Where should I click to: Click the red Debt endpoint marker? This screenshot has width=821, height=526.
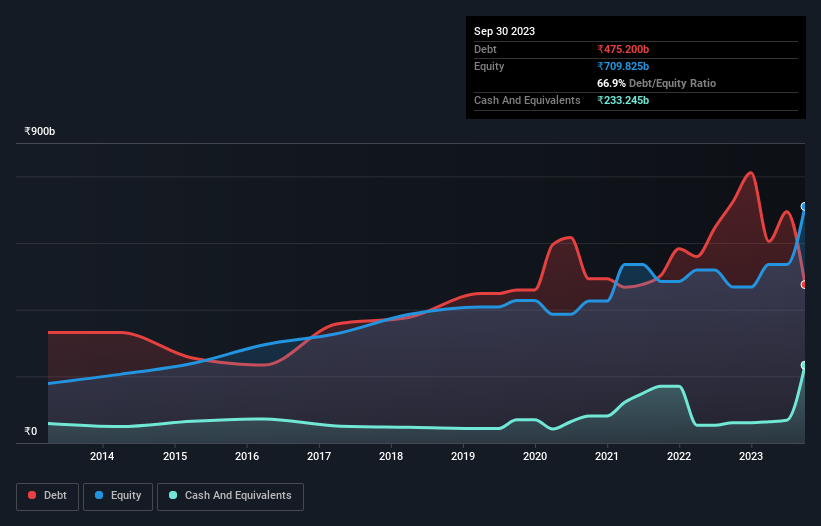(x=804, y=285)
